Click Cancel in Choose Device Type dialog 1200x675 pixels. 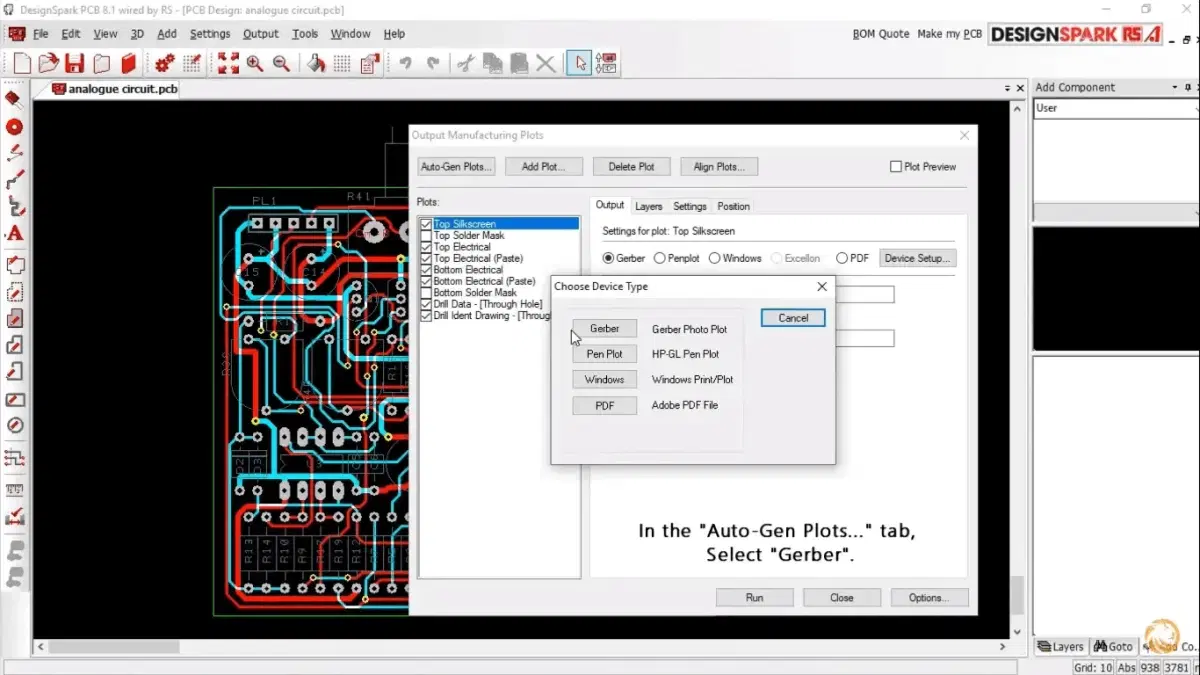point(792,318)
